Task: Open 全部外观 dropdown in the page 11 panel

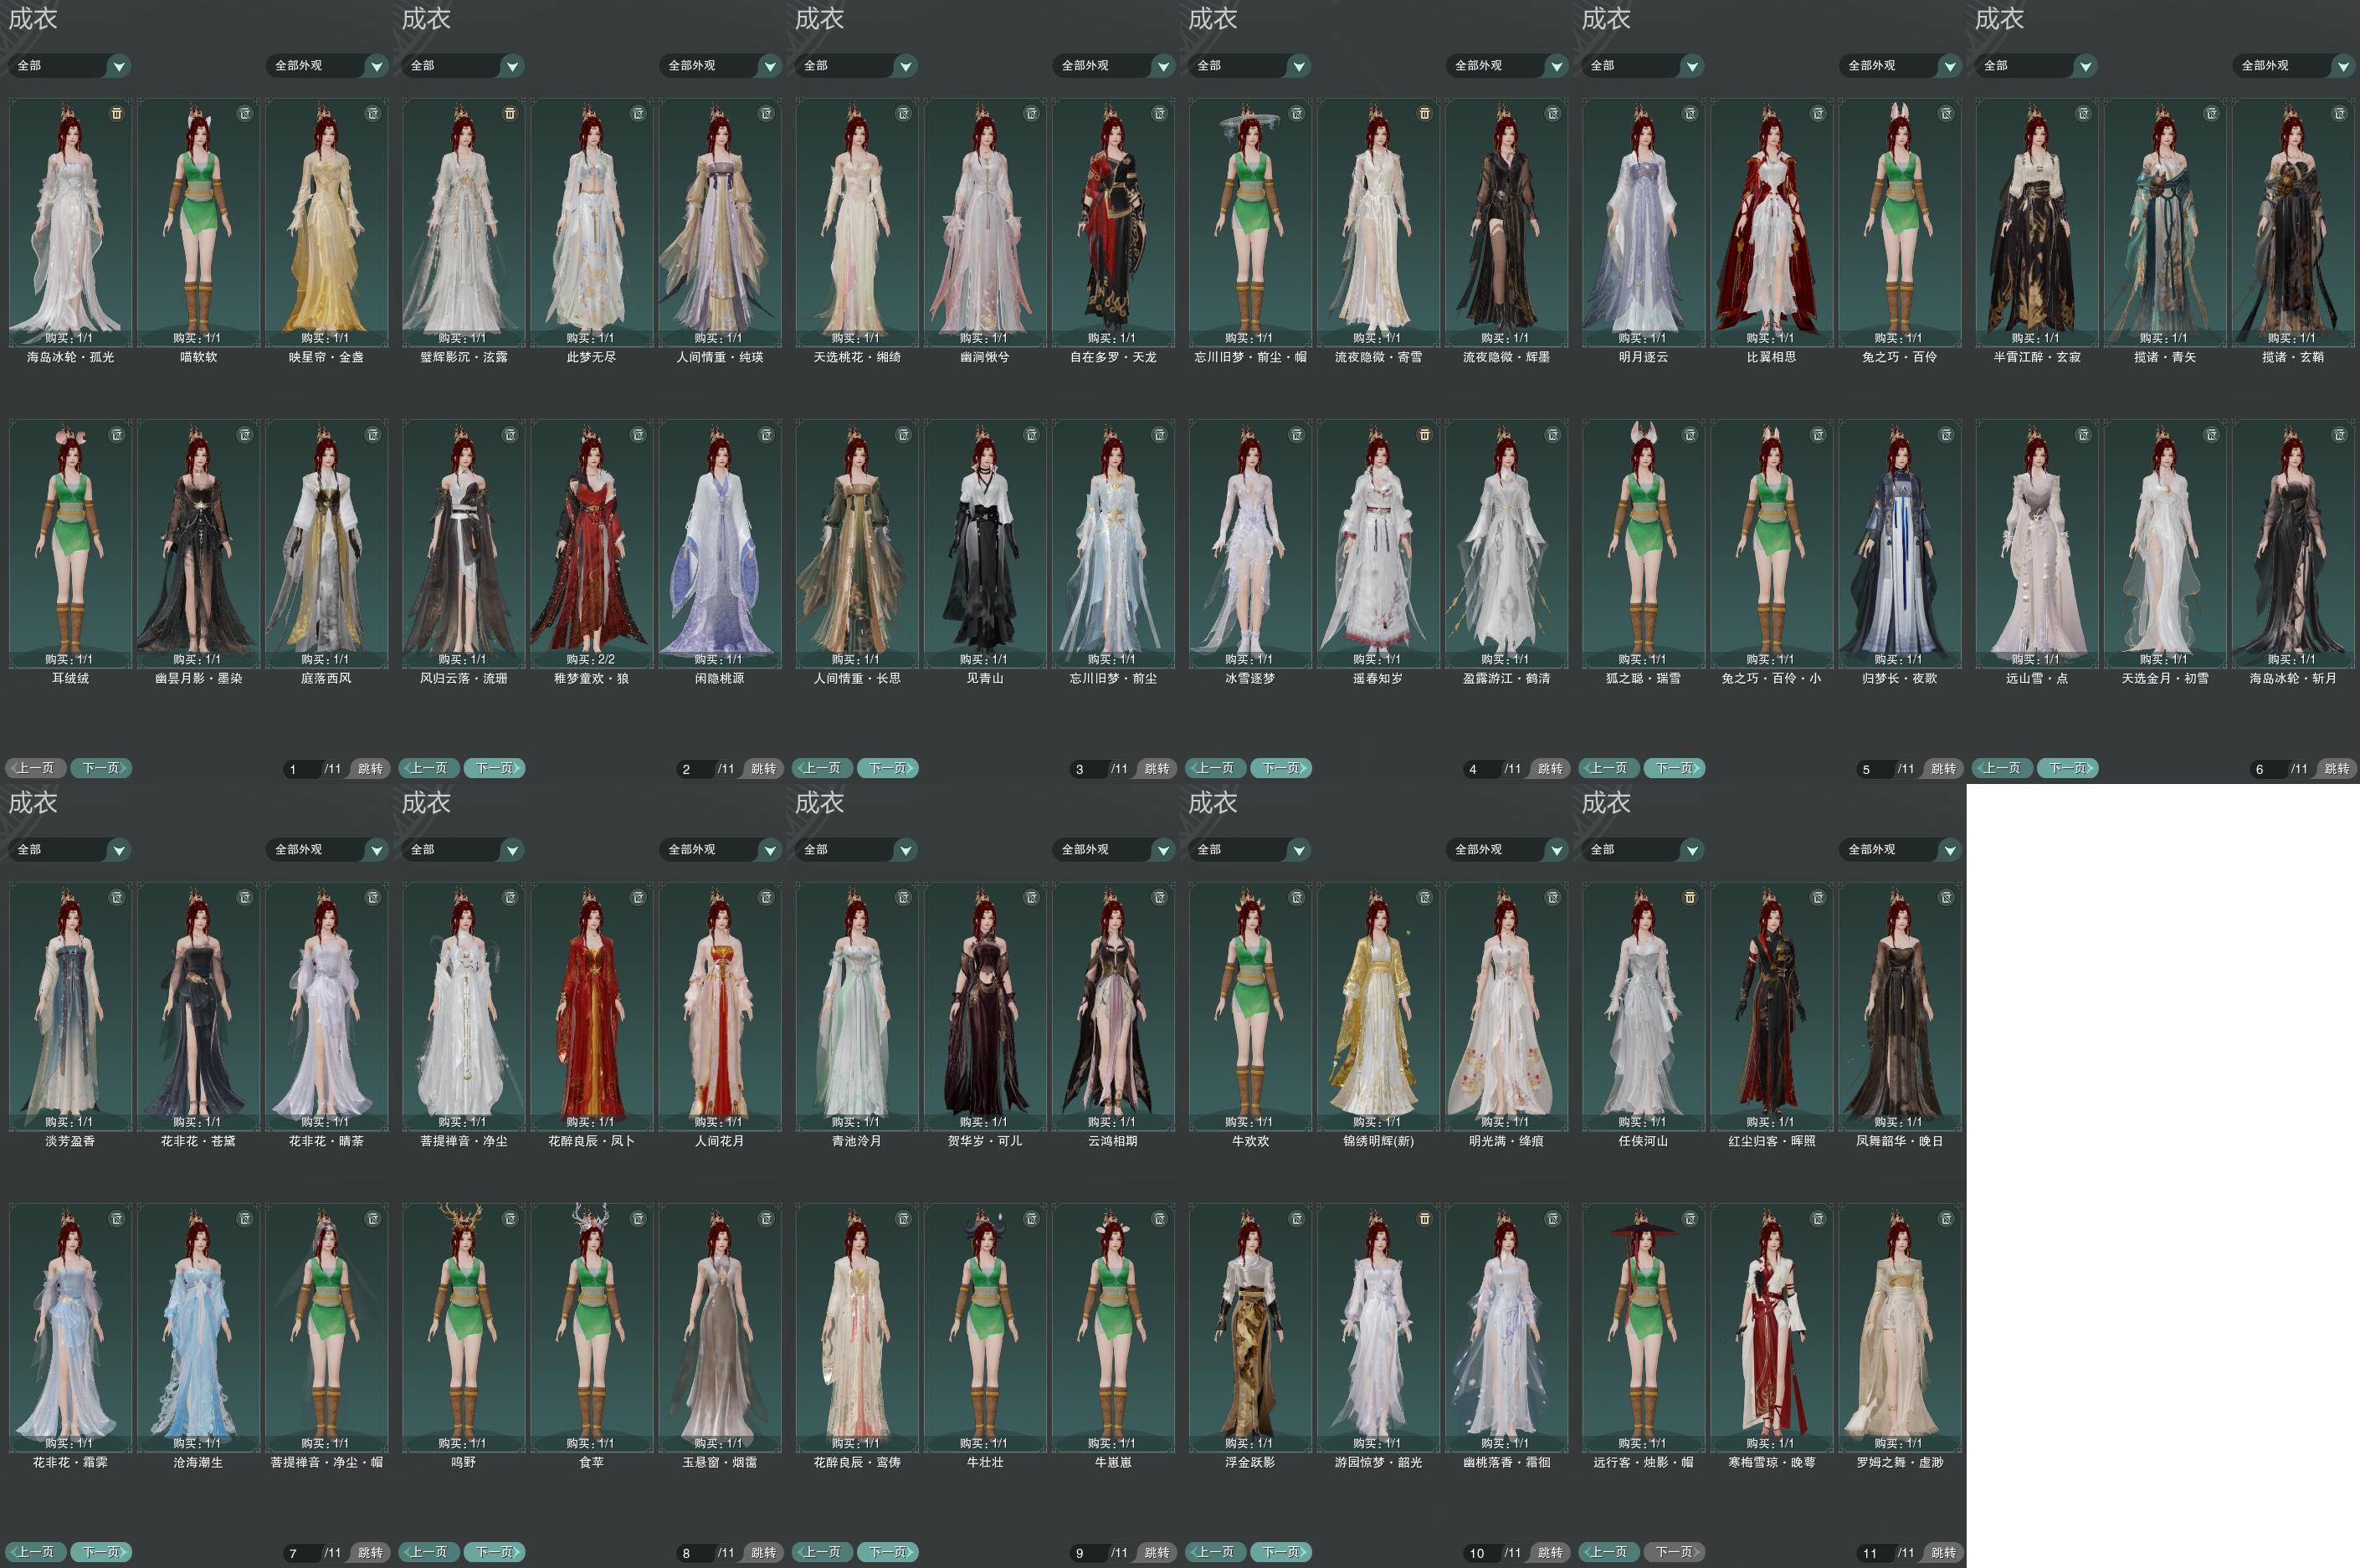Action: coord(1901,850)
